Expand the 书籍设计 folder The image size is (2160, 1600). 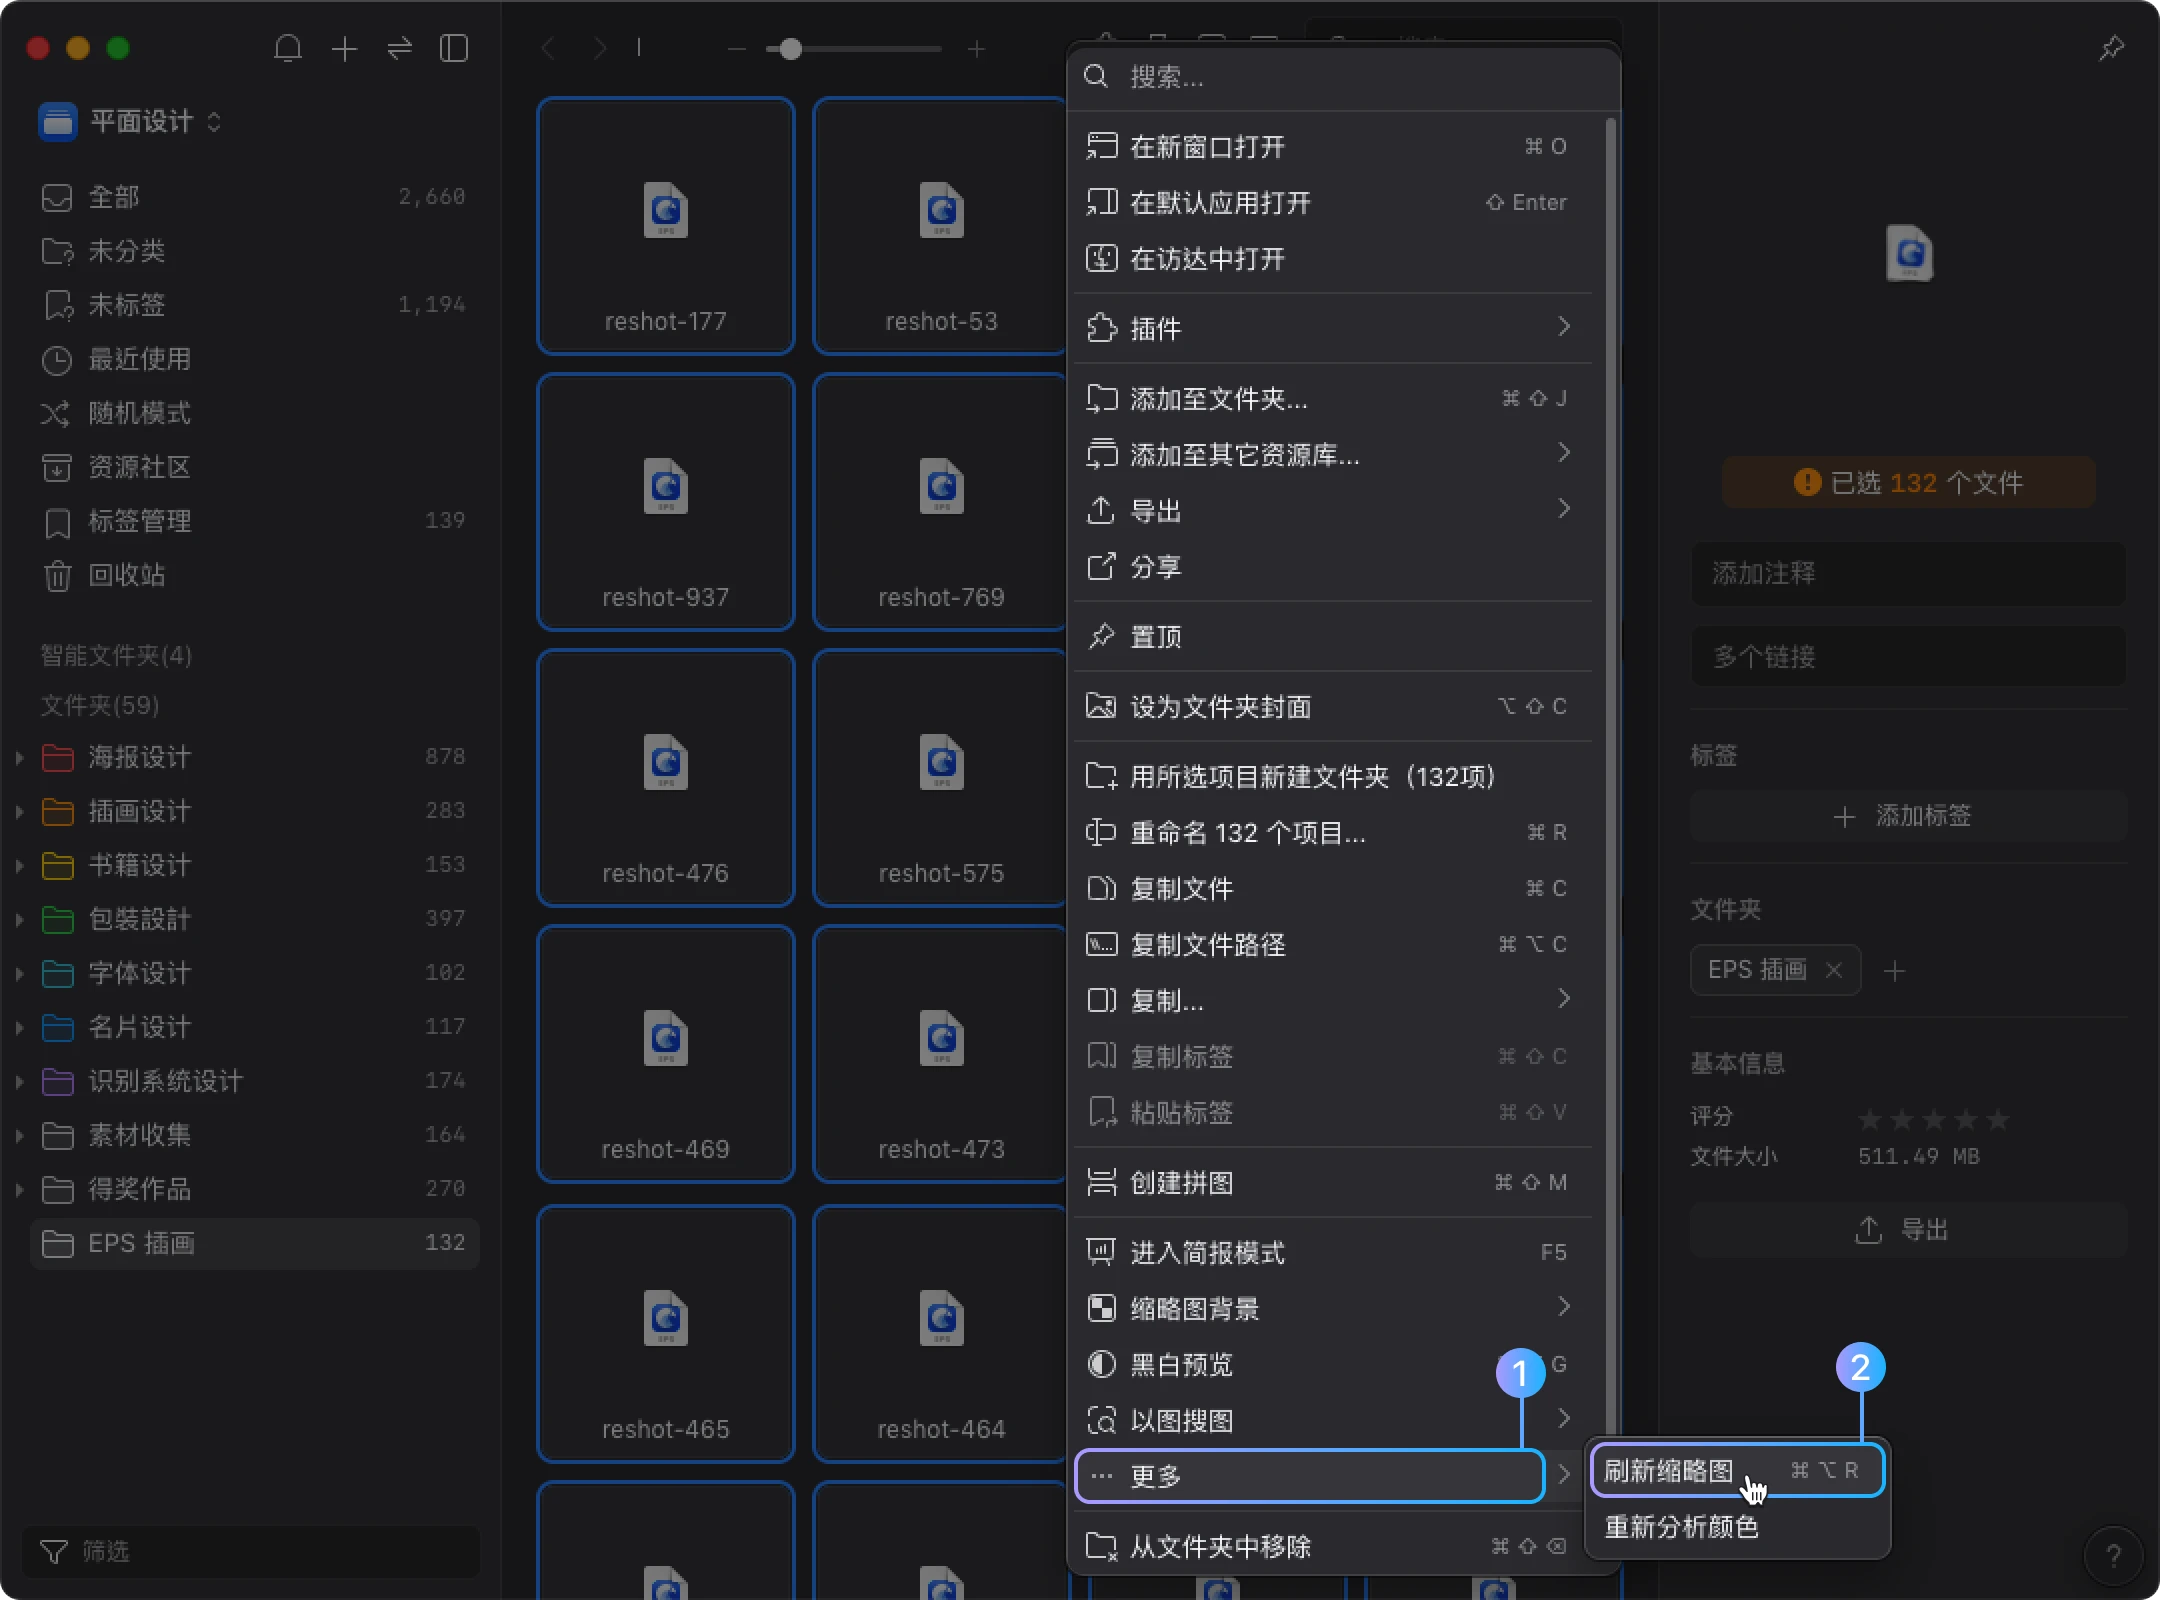pos(19,865)
